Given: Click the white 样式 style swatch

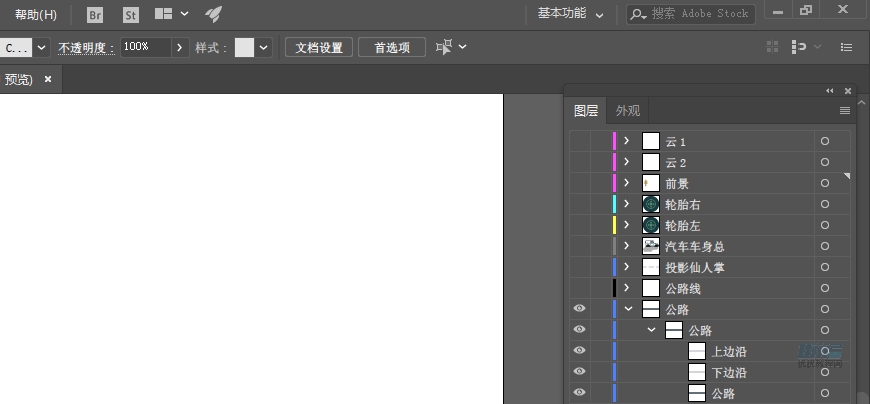Looking at the screenshot, I should point(245,47).
